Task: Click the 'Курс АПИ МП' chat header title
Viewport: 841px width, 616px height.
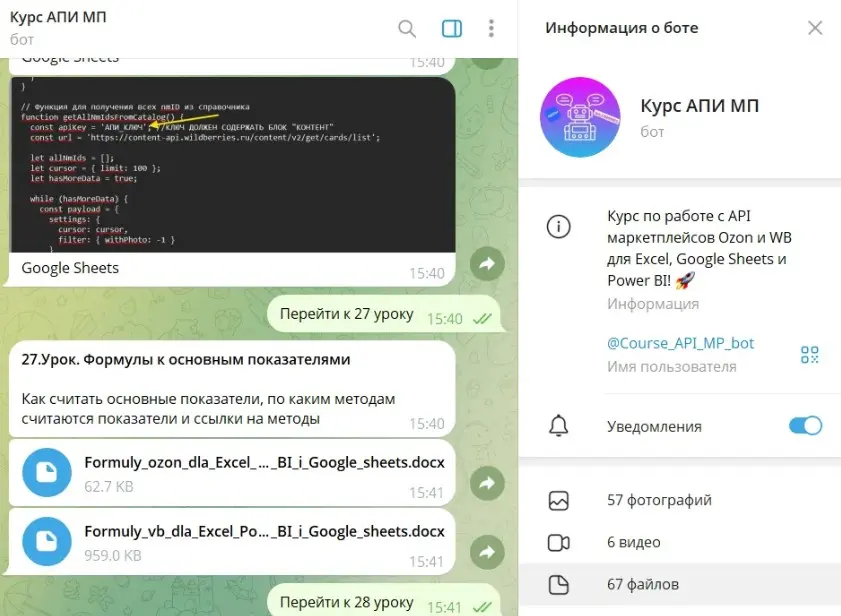Action: [x=58, y=17]
